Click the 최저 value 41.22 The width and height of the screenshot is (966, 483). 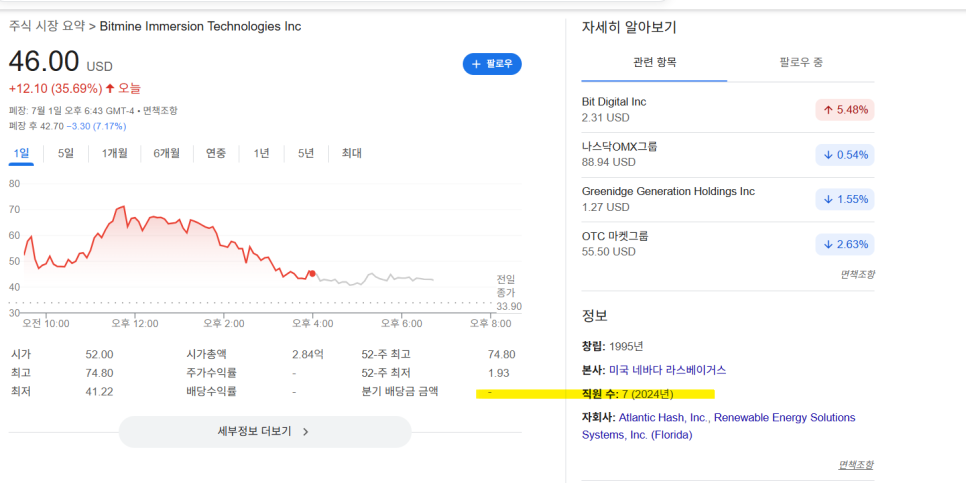pos(99,391)
